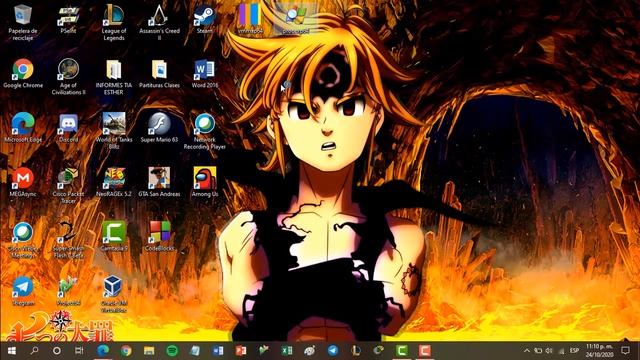Open green Camtasia icon on taskbar

402,351
